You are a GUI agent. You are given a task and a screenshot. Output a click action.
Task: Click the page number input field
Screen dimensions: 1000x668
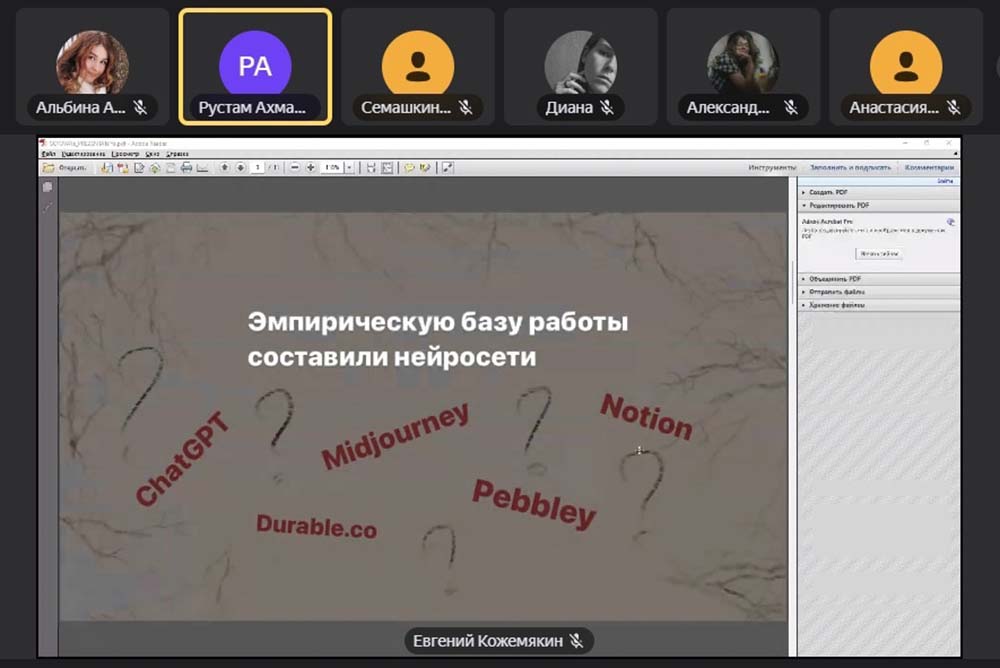click(x=257, y=168)
